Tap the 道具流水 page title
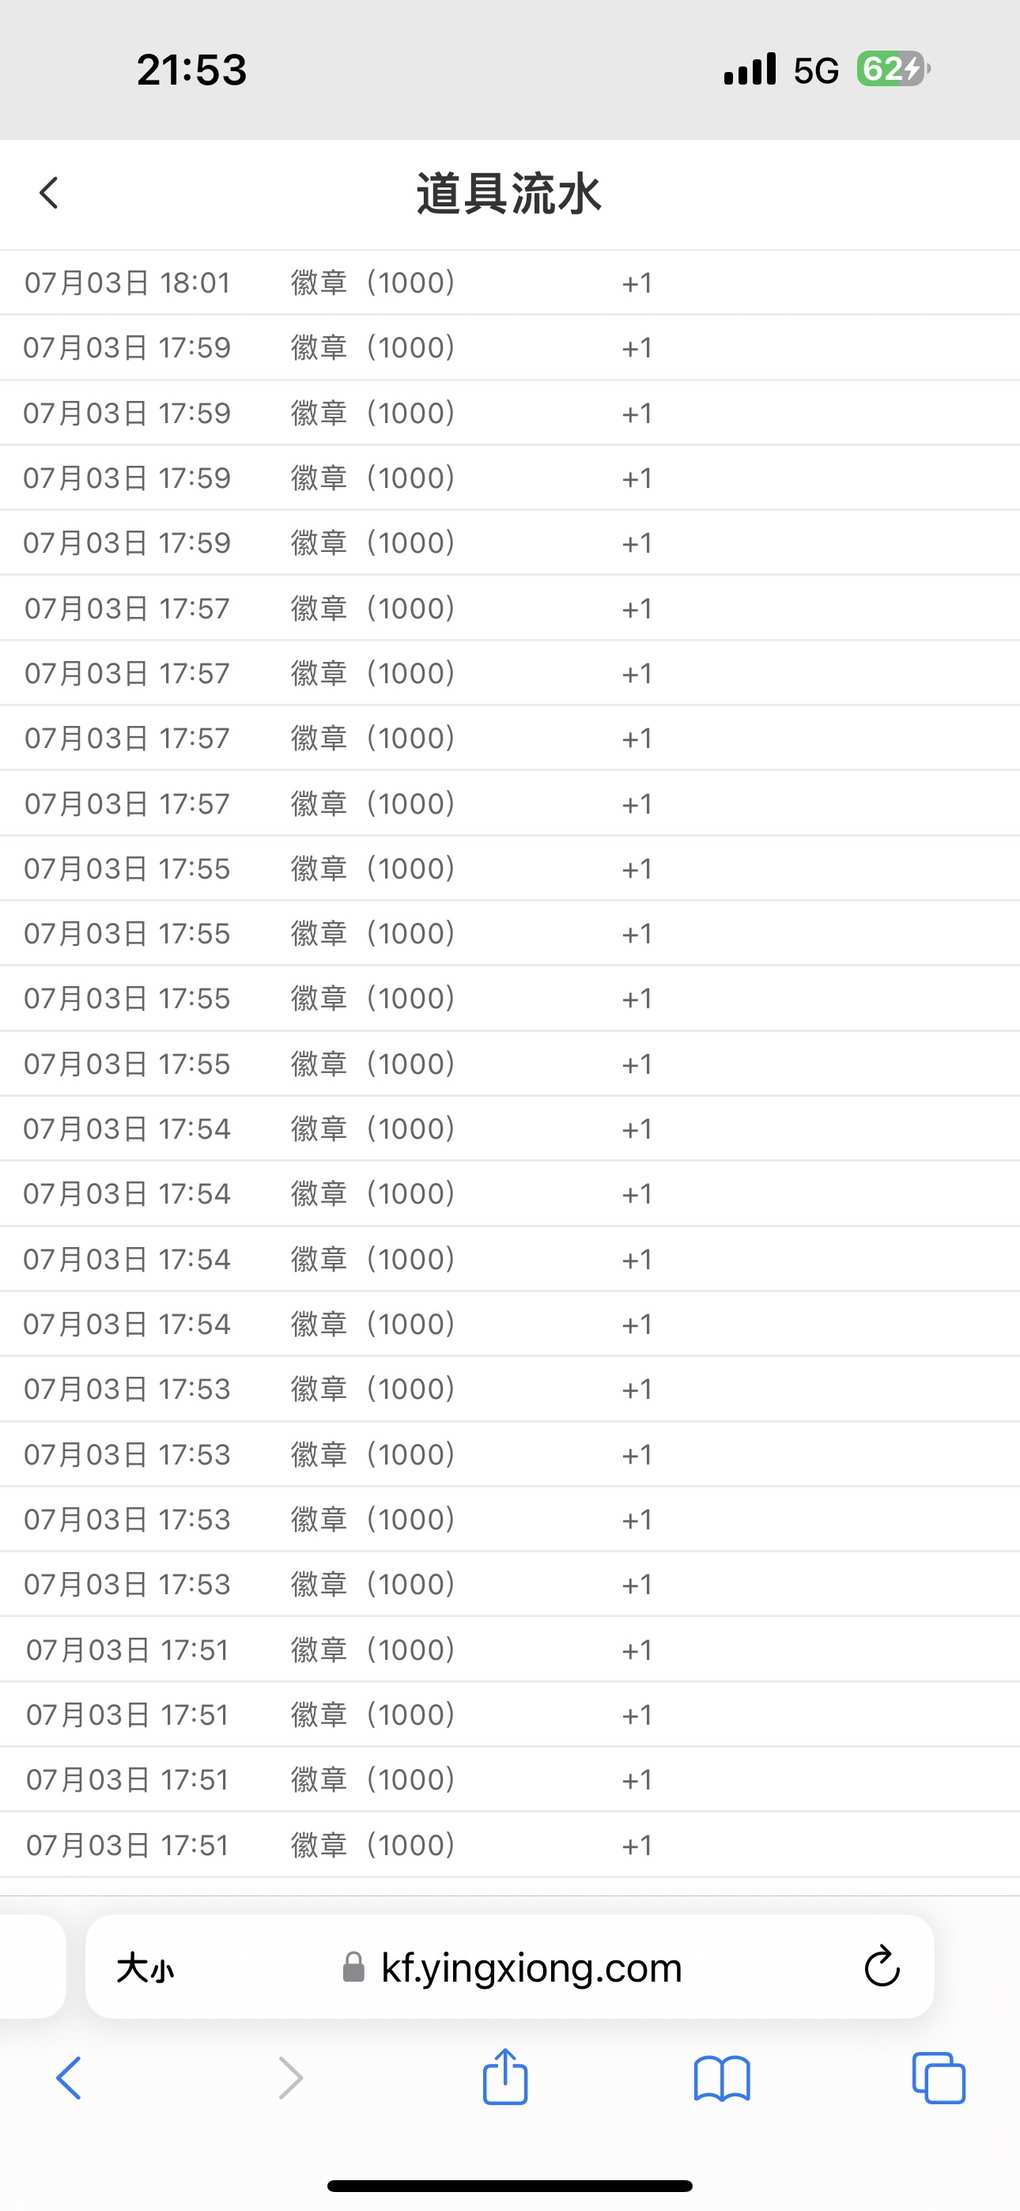 click(509, 194)
